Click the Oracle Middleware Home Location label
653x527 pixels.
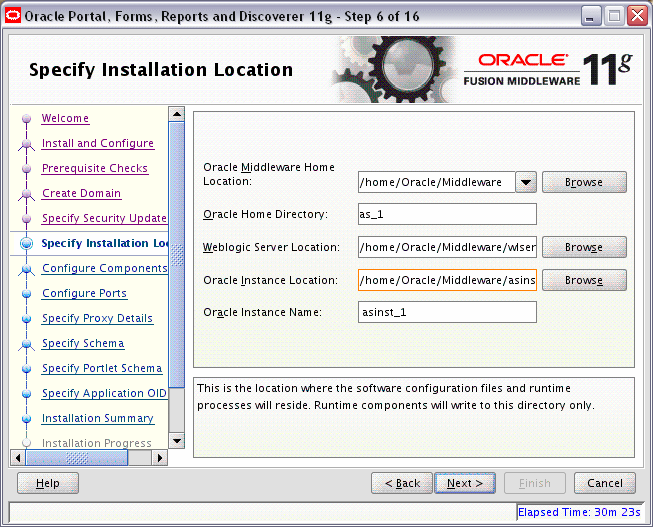pyautogui.click(x=269, y=174)
